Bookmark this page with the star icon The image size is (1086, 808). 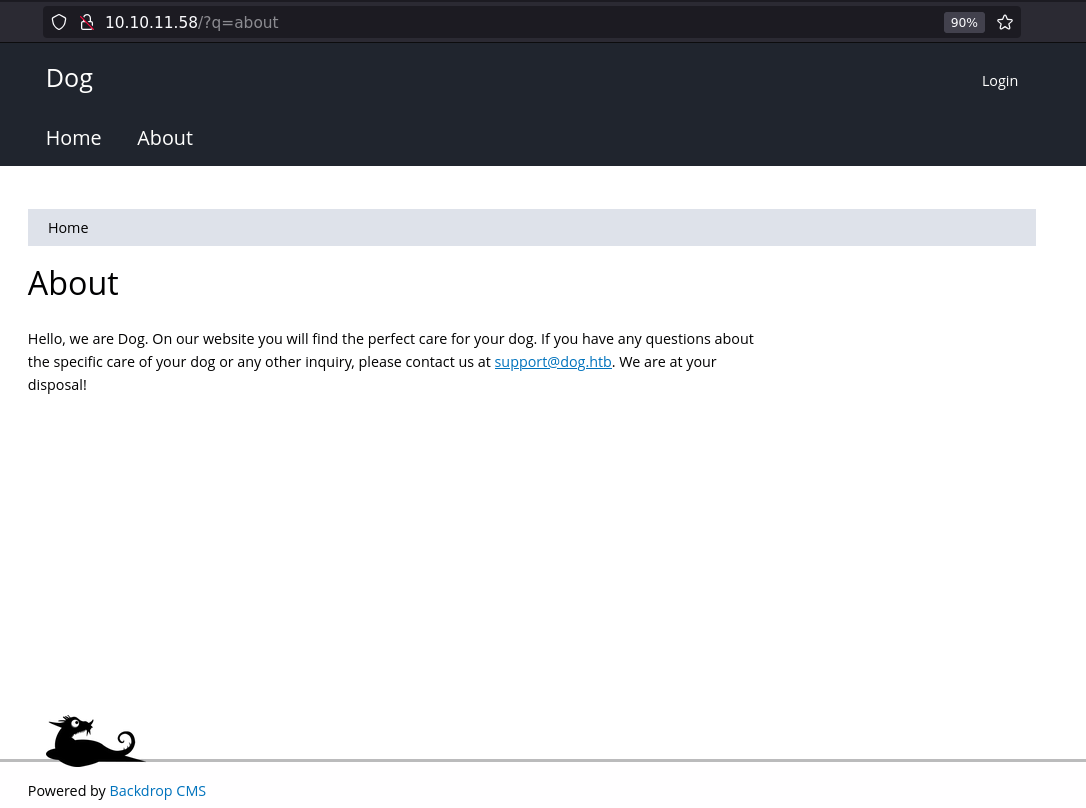coord(1004,22)
